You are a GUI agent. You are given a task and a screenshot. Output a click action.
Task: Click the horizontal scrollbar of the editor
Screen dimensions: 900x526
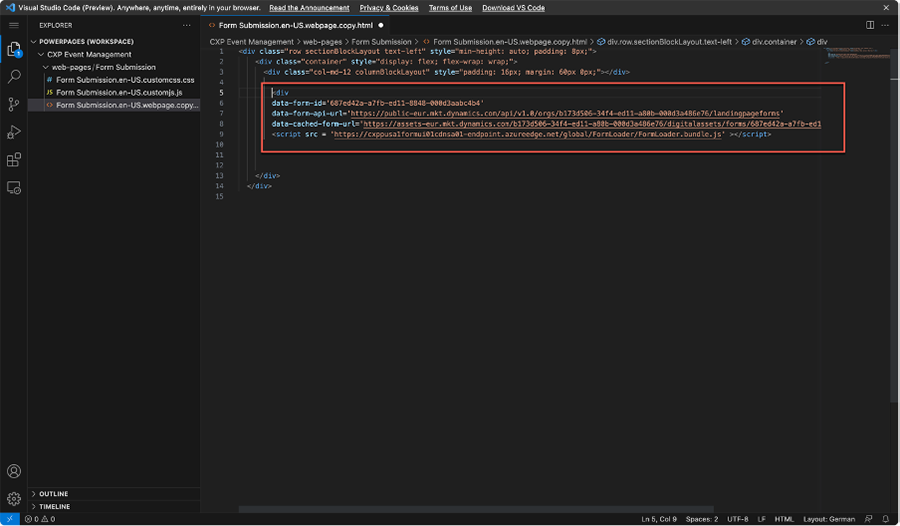pyautogui.click(x=476, y=509)
